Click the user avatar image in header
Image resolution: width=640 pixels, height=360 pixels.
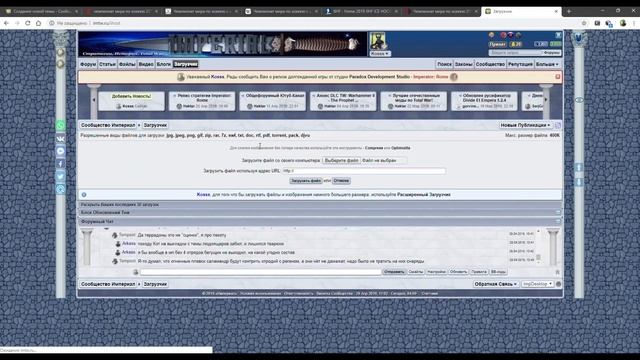tap(377, 41)
